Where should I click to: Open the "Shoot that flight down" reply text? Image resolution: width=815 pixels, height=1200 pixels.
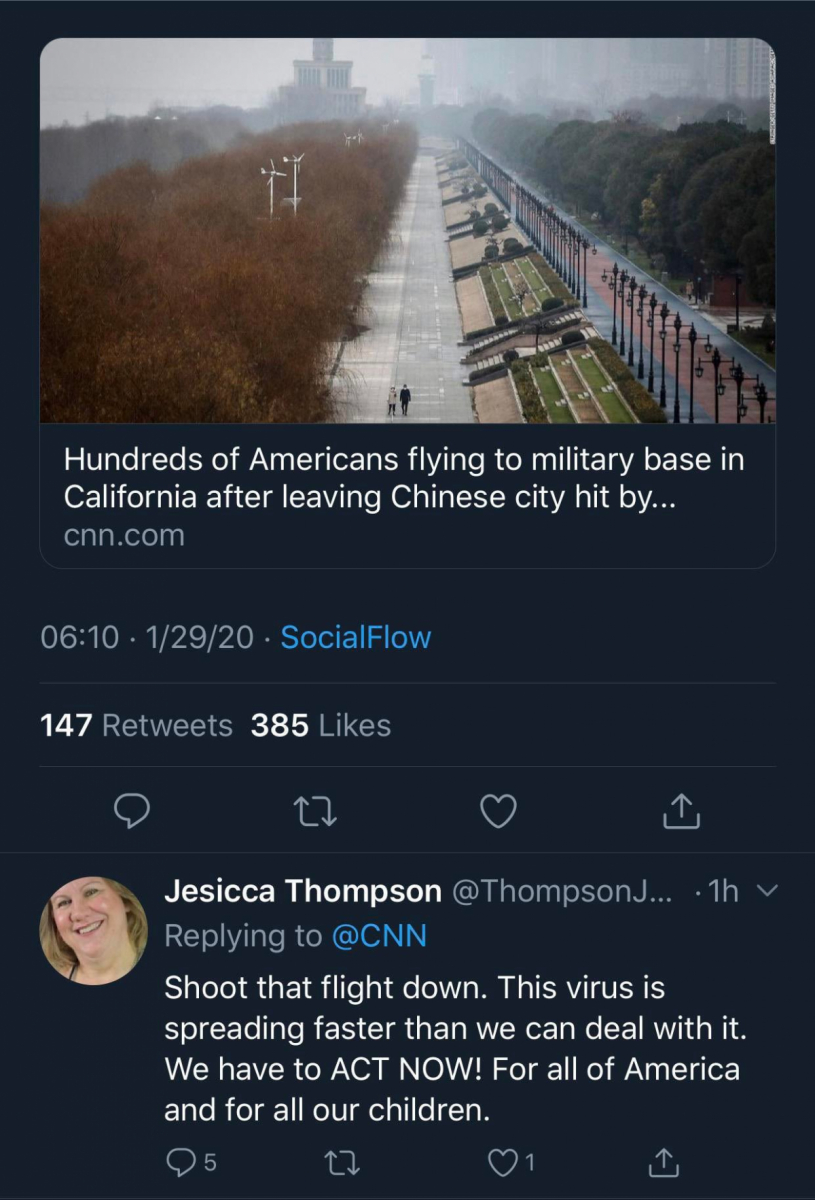(x=452, y=1049)
